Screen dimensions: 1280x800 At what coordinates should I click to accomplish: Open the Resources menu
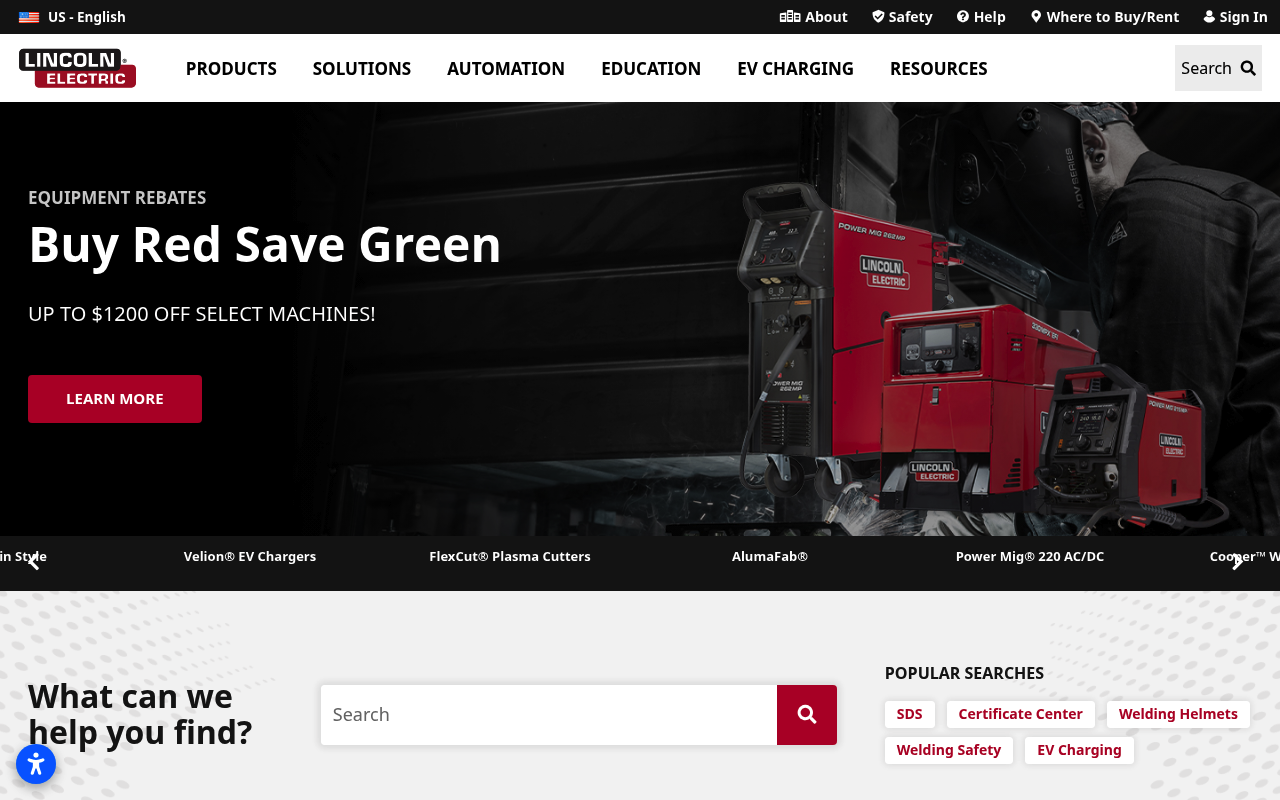pos(939,68)
